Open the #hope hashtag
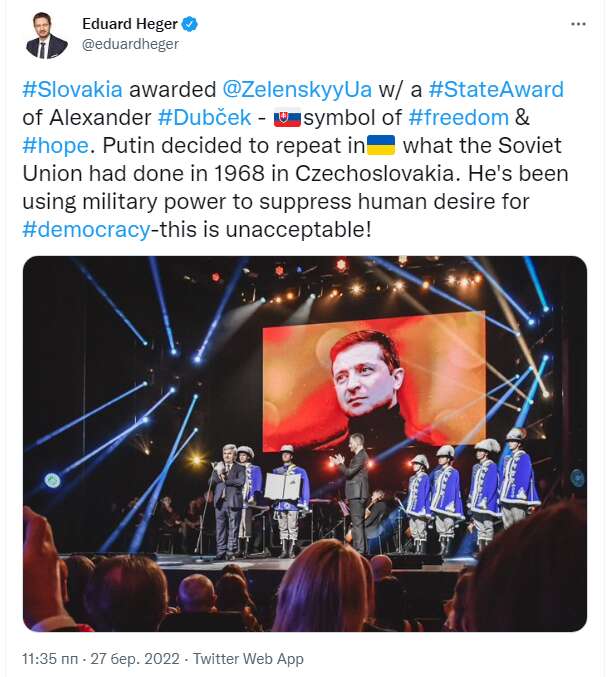This screenshot has width=610, height=677. pyautogui.click(x=55, y=144)
